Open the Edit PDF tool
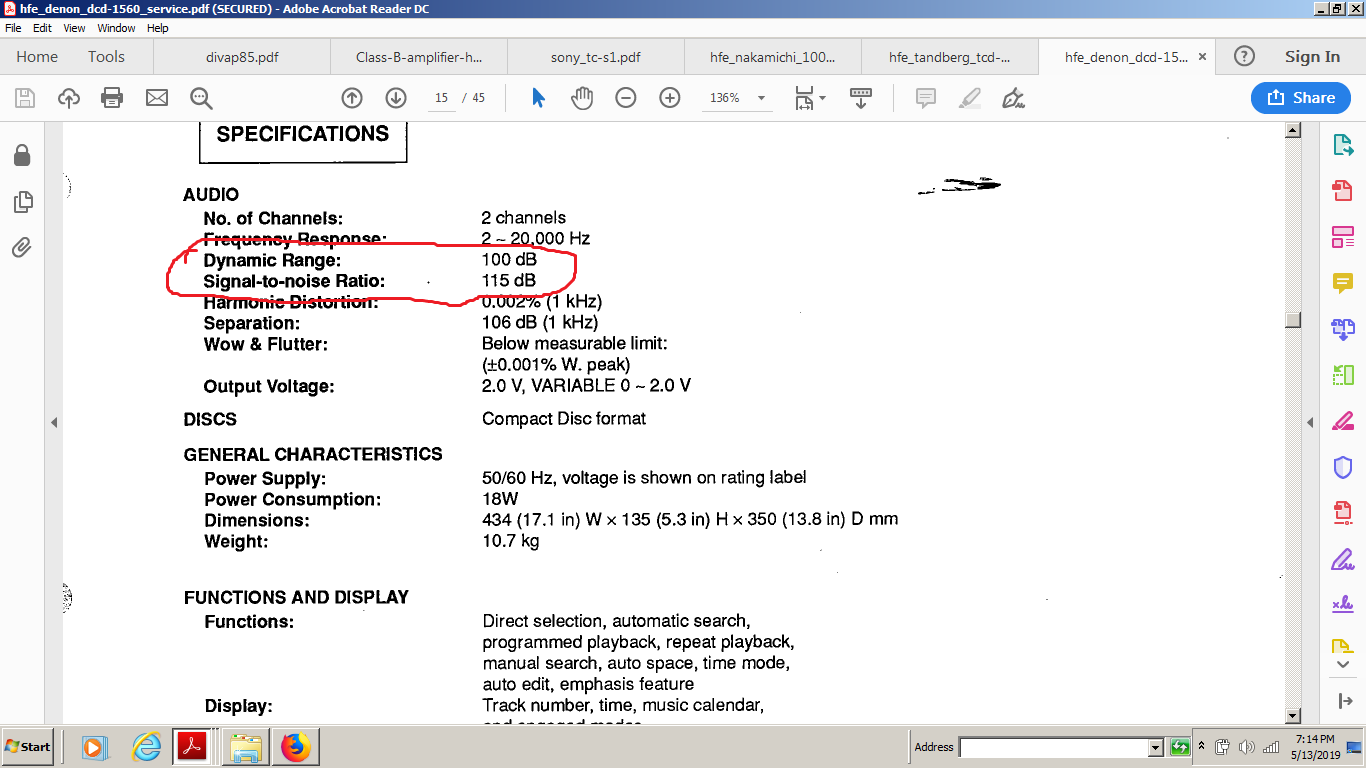1366x768 pixels. coord(1343,237)
